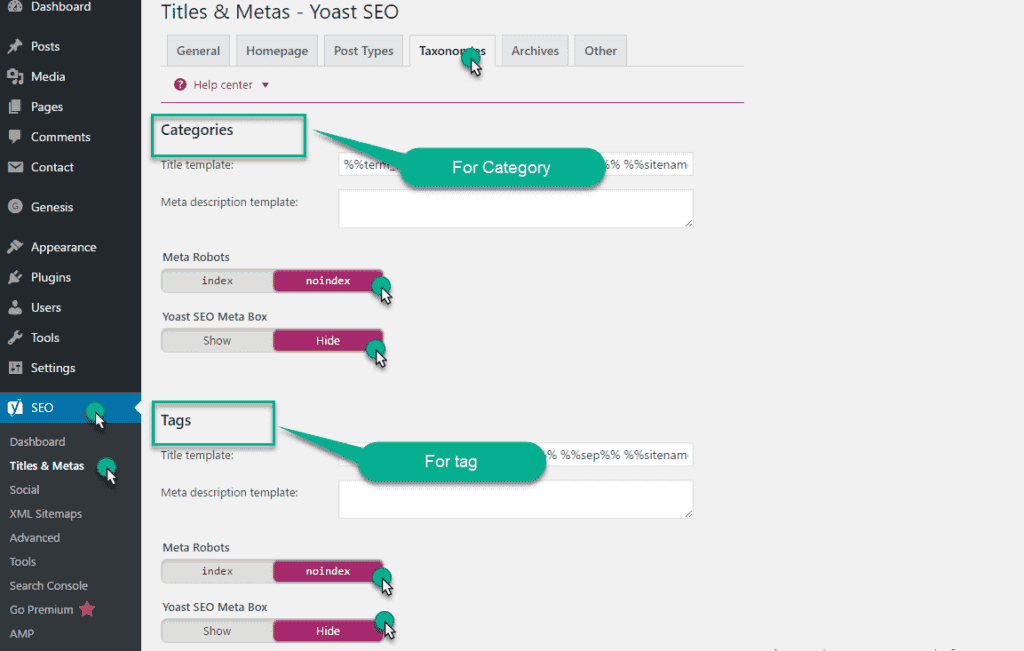
Task: Select the Genesis icon in sidebar
Action: click(15, 207)
